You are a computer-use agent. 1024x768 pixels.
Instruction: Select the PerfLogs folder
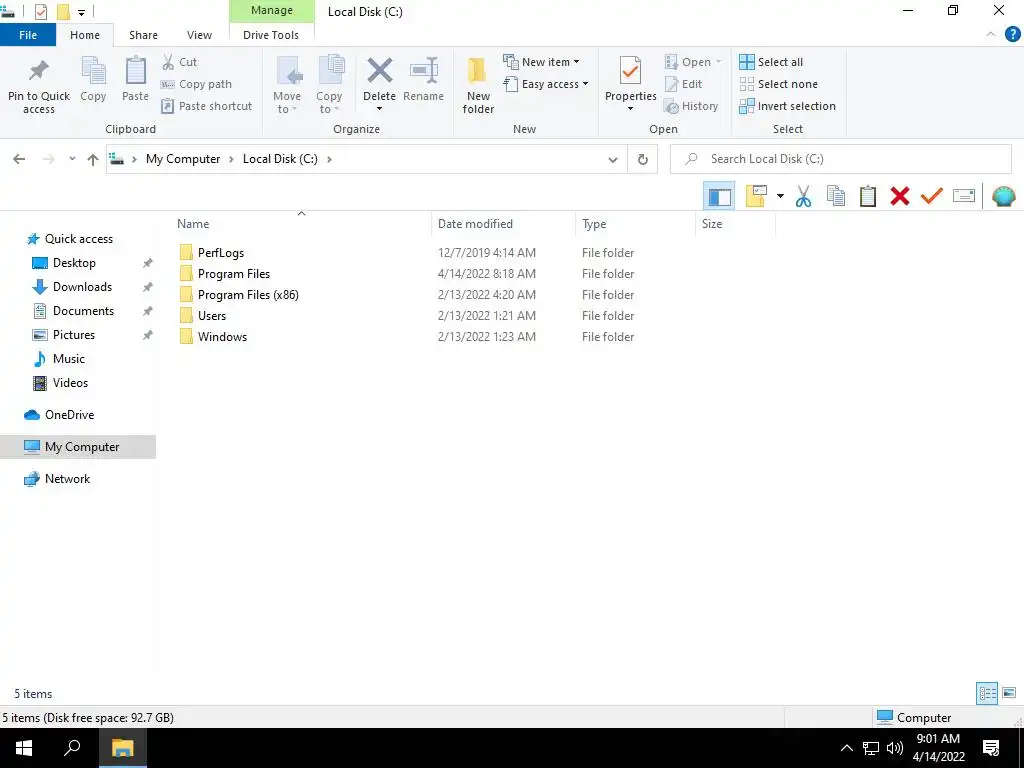point(221,253)
